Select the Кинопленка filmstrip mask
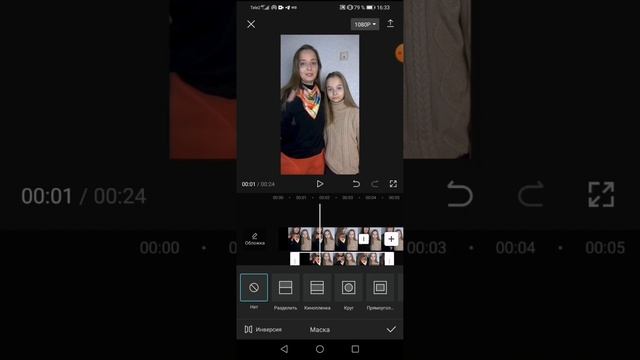 (x=317, y=288)
